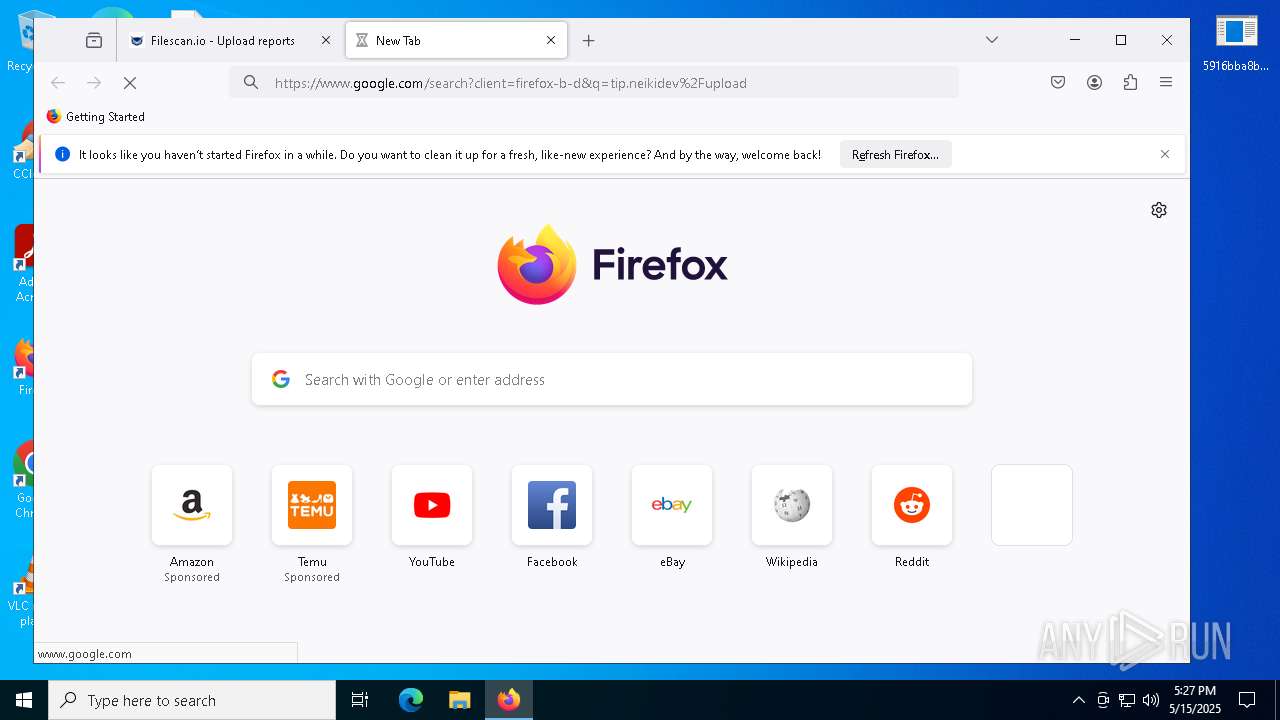The width and height of the screenshot is (1280, 720).
Task: Click the Firefox logo on new tab page
Action: (x=612, y=265)
